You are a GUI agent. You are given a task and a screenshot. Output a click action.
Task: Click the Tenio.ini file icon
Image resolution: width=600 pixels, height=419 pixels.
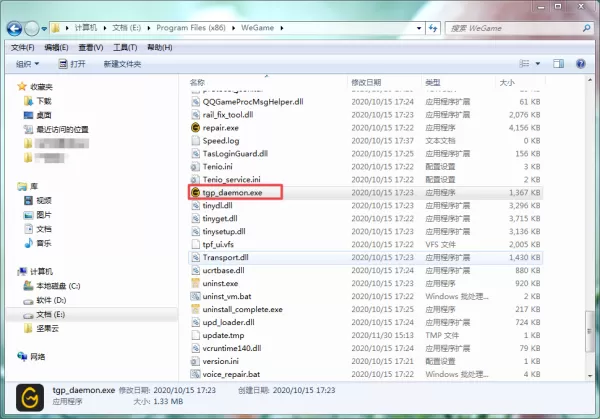point(195,166)
